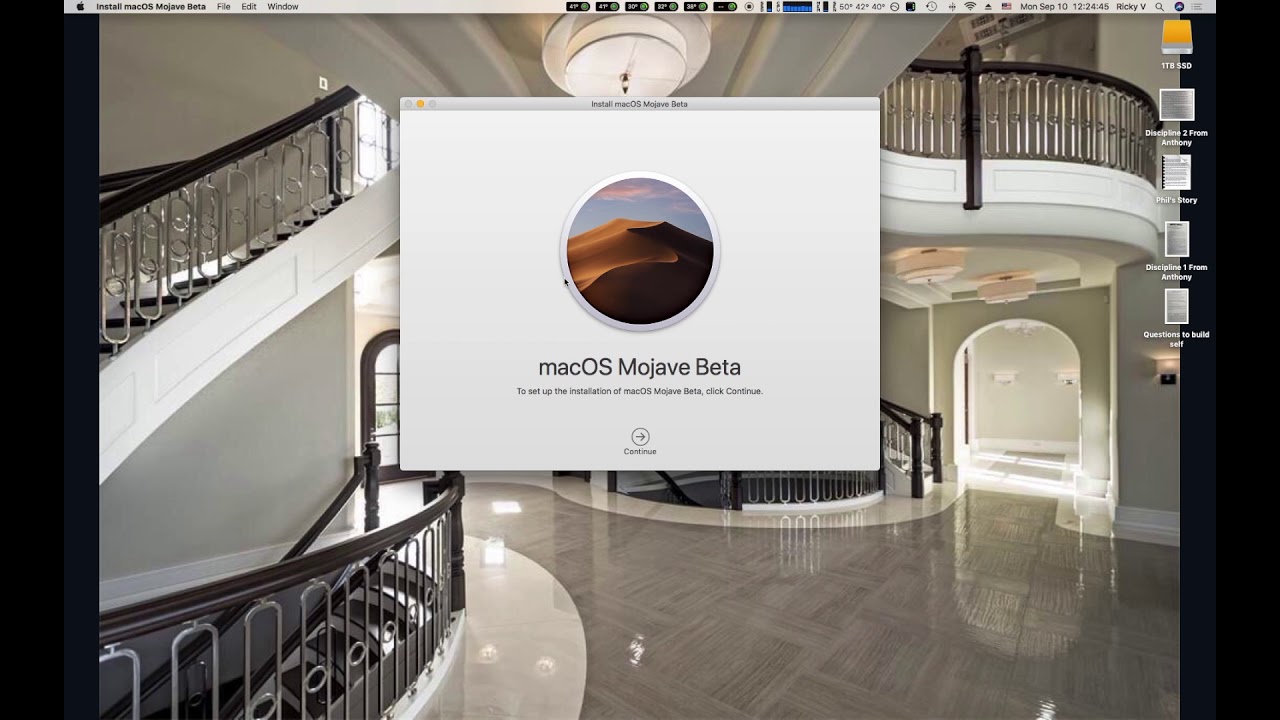
Task: Click the date and time clock
Action: (x=1064, y=6)
